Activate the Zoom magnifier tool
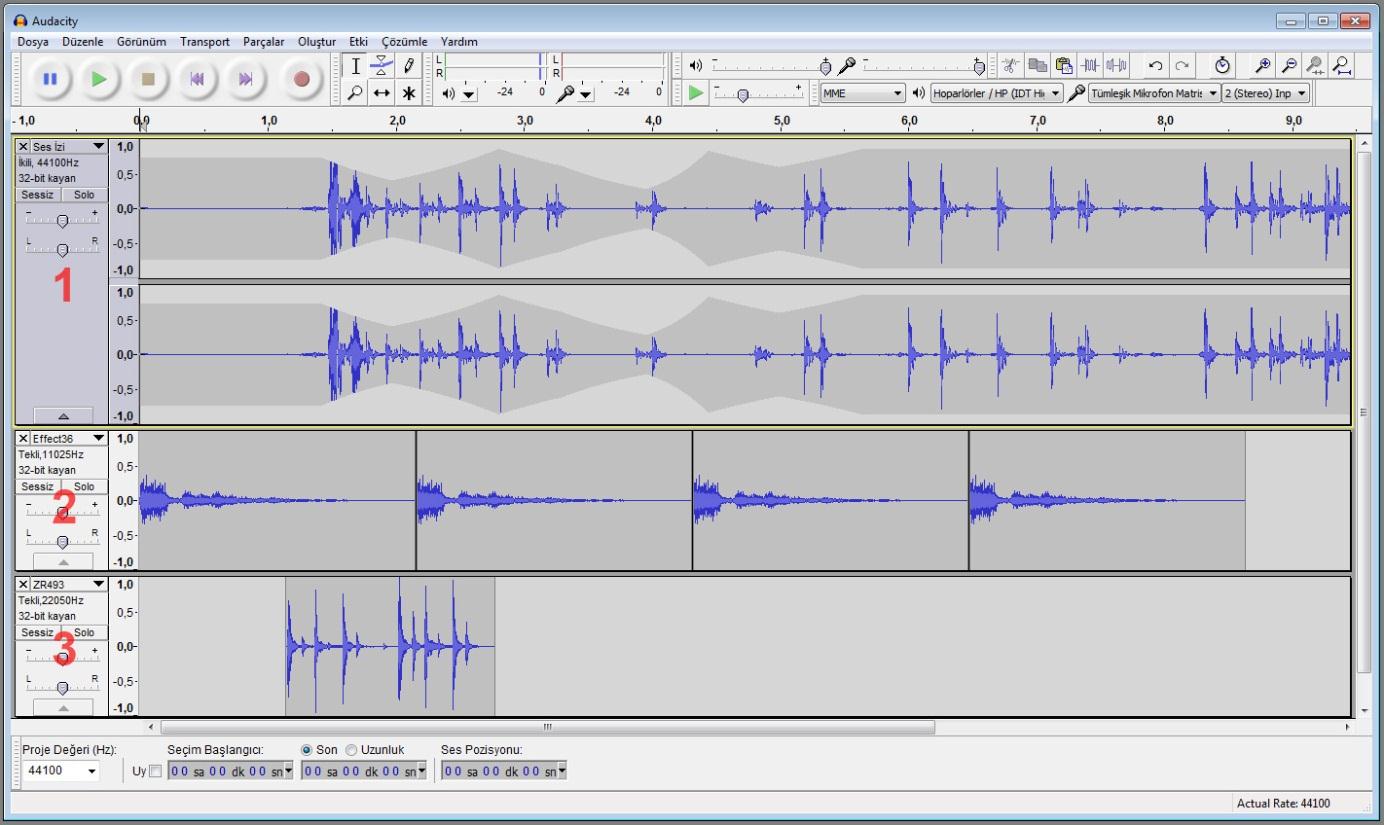 coord(355,92)
